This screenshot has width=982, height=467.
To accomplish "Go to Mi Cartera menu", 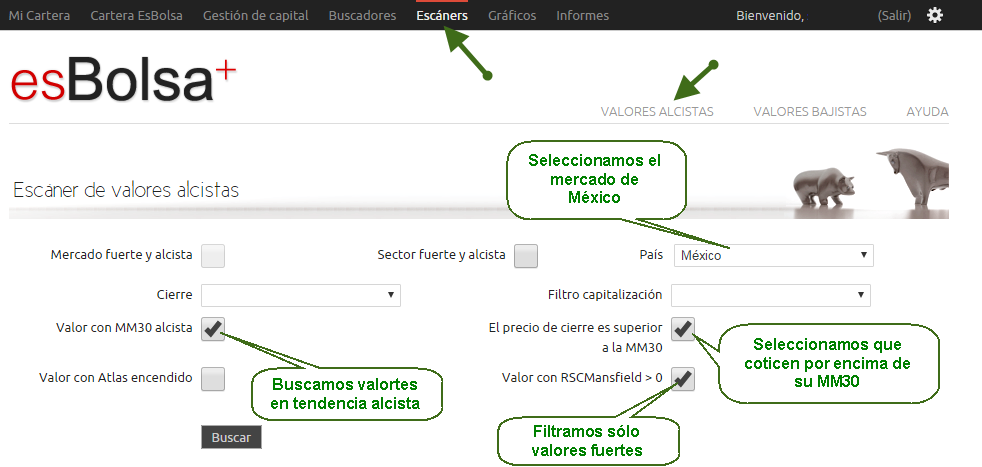I will click(x=39, y=16).
